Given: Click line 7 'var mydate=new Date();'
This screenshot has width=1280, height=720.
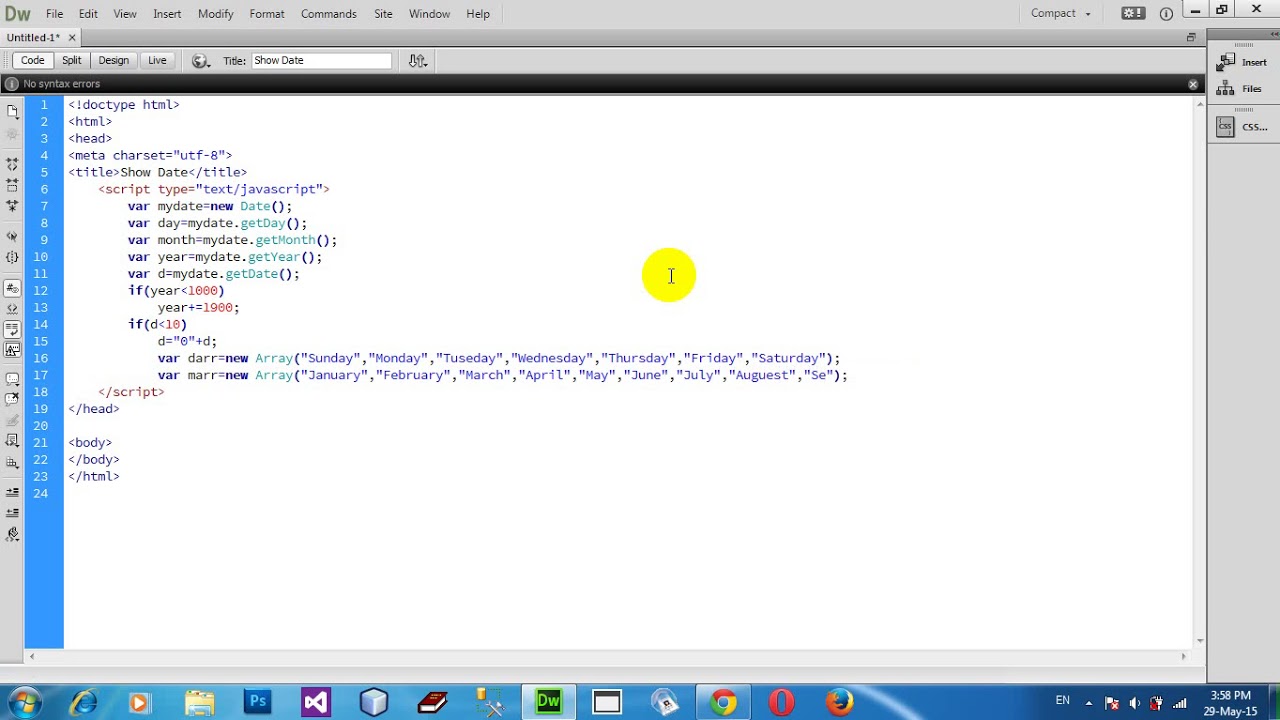Looking at the screenshot, I should pos(210,206).
